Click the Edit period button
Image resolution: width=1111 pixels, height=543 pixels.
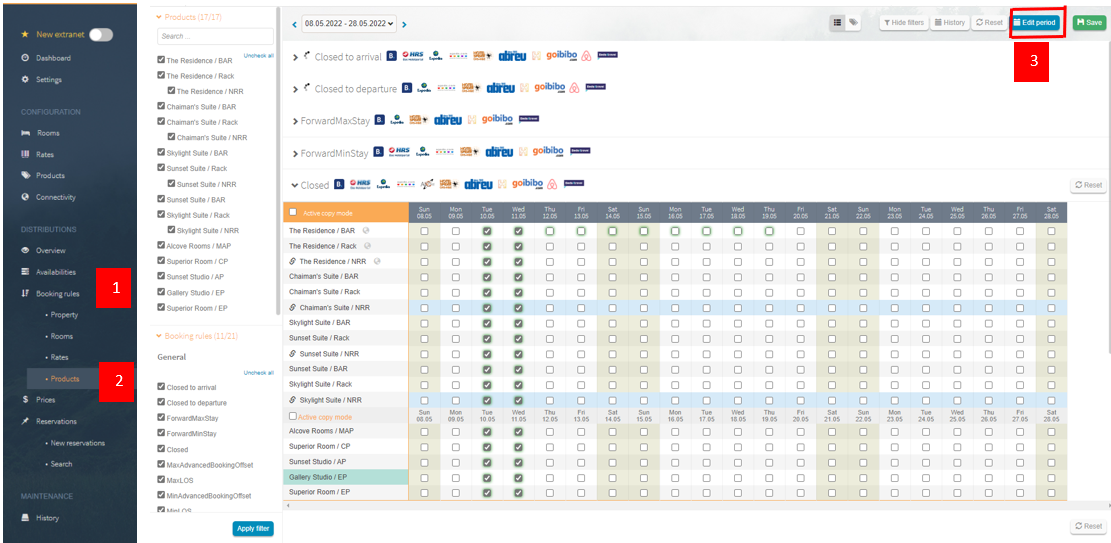pos(1037,22)
